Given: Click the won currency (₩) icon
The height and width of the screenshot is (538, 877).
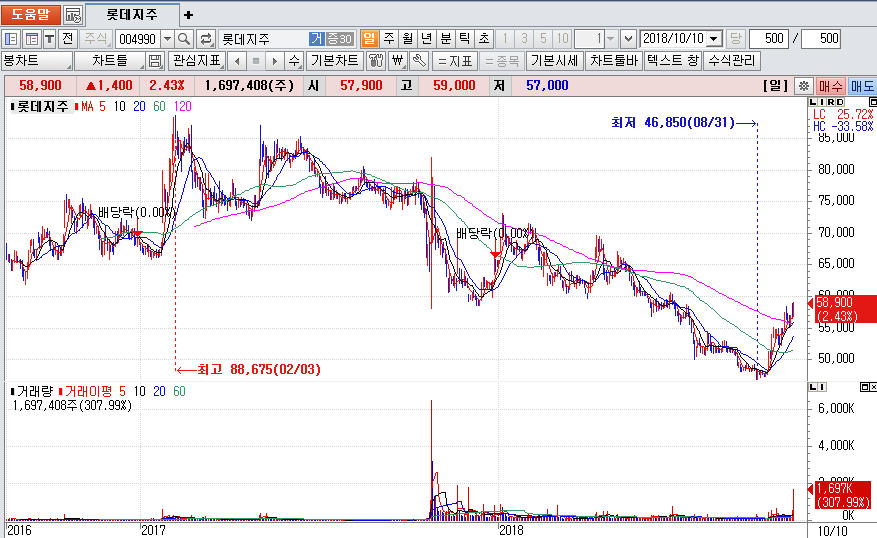Looking at the screenshot, I should [x=396, y=61].
